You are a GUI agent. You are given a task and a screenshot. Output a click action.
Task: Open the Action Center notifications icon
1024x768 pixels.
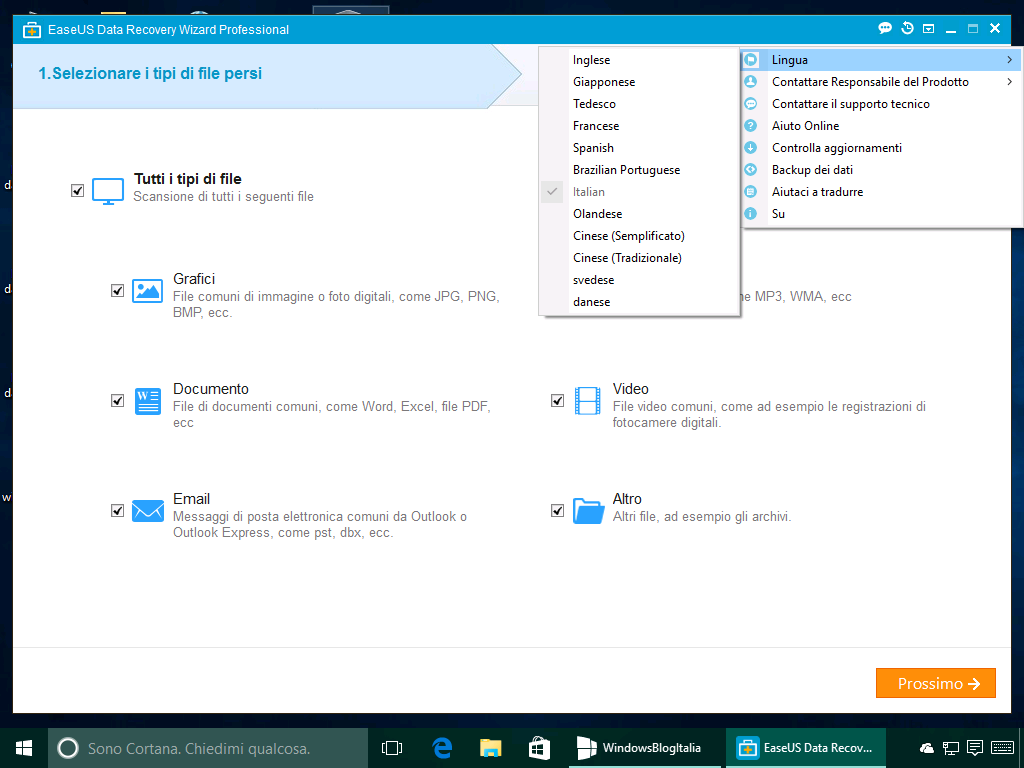(975, 748)
